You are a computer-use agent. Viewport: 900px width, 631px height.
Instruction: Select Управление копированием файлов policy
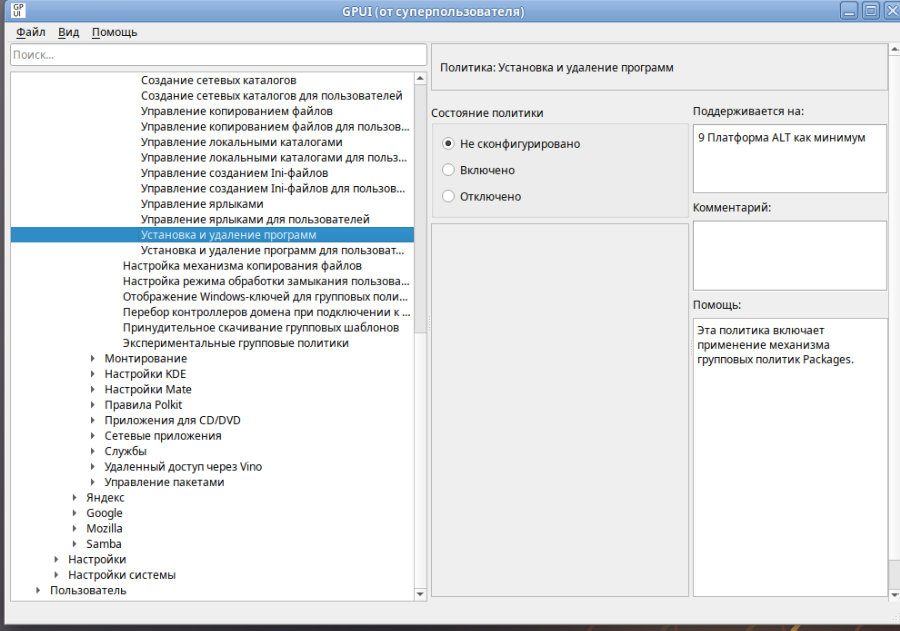(236, 111)
